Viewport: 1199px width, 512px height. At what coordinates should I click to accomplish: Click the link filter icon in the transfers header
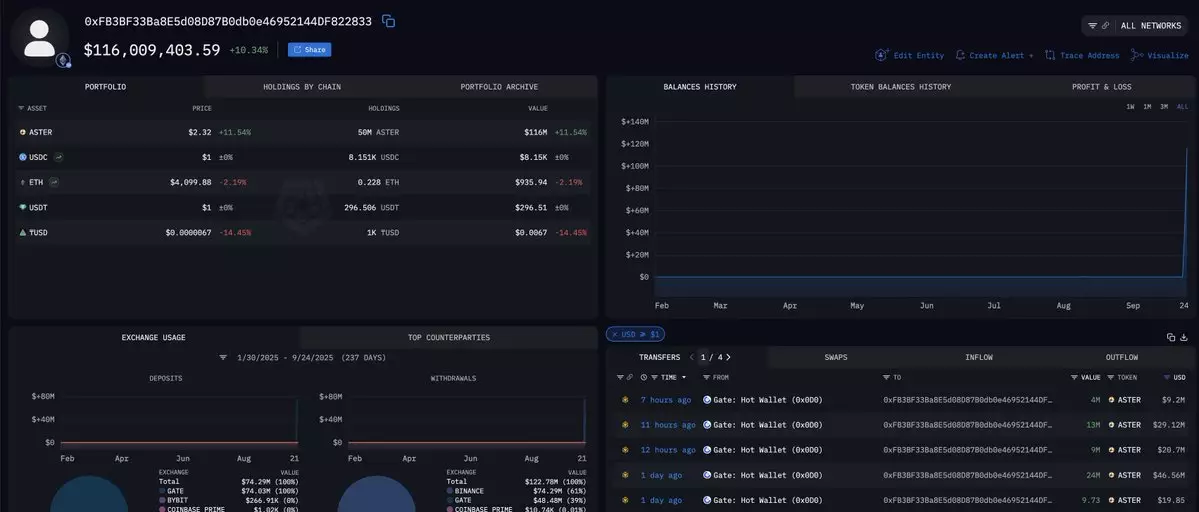[629, 378]
